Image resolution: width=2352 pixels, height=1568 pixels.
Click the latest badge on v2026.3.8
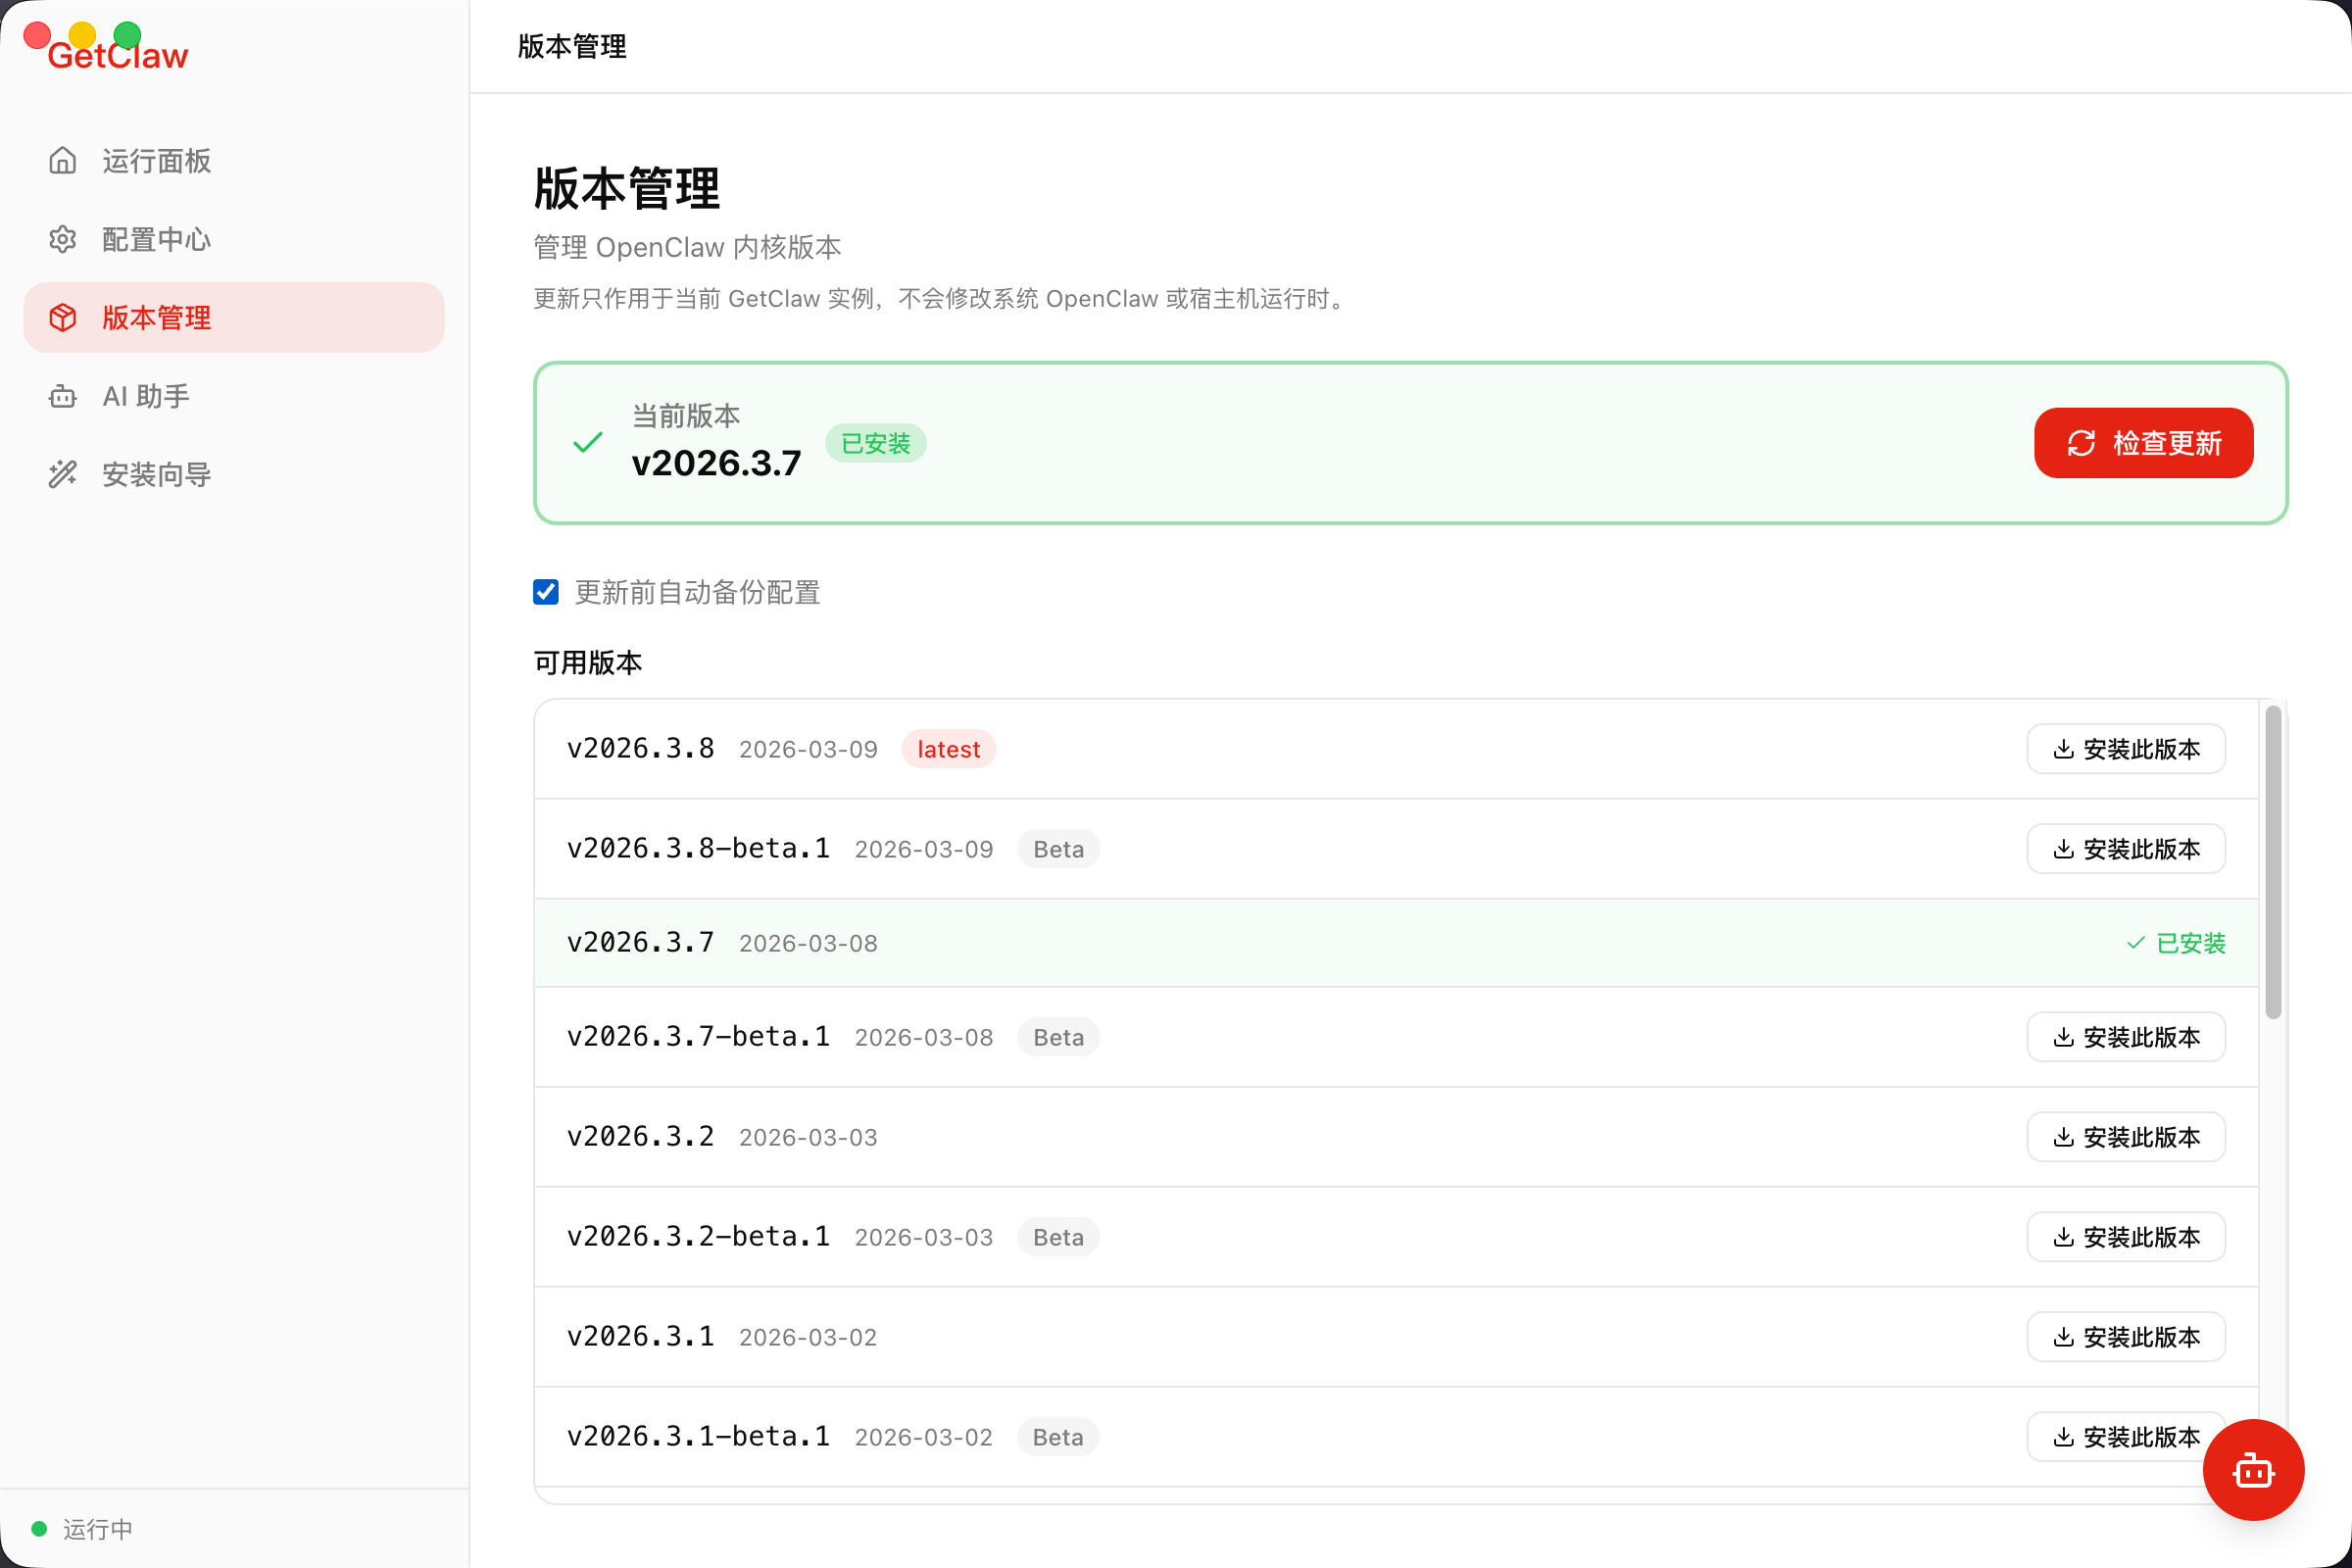tap(948, 748)
